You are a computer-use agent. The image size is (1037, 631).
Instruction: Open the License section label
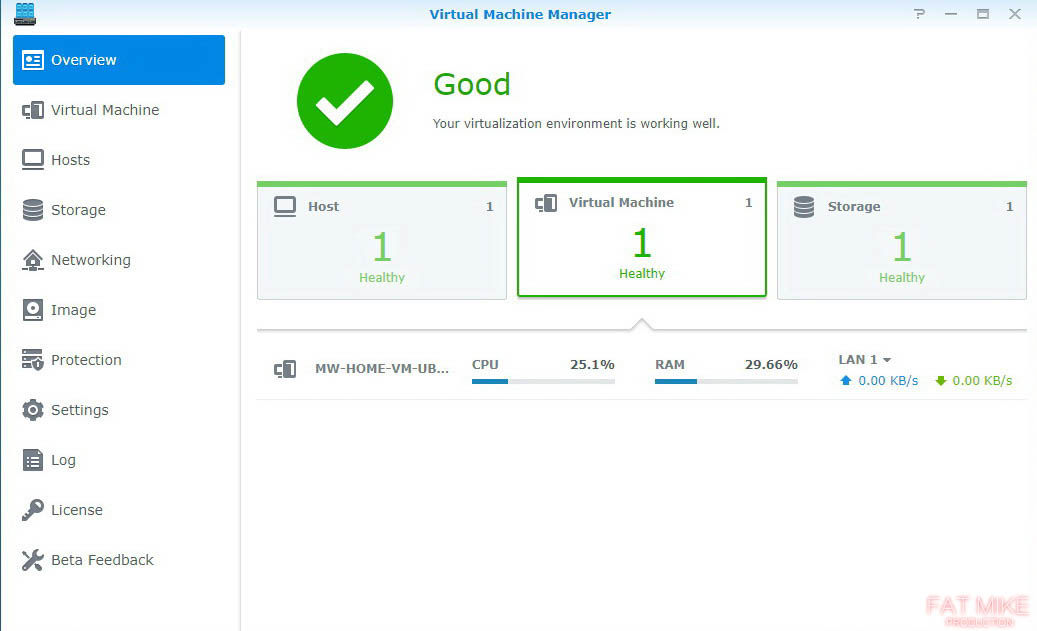[77, 510]
